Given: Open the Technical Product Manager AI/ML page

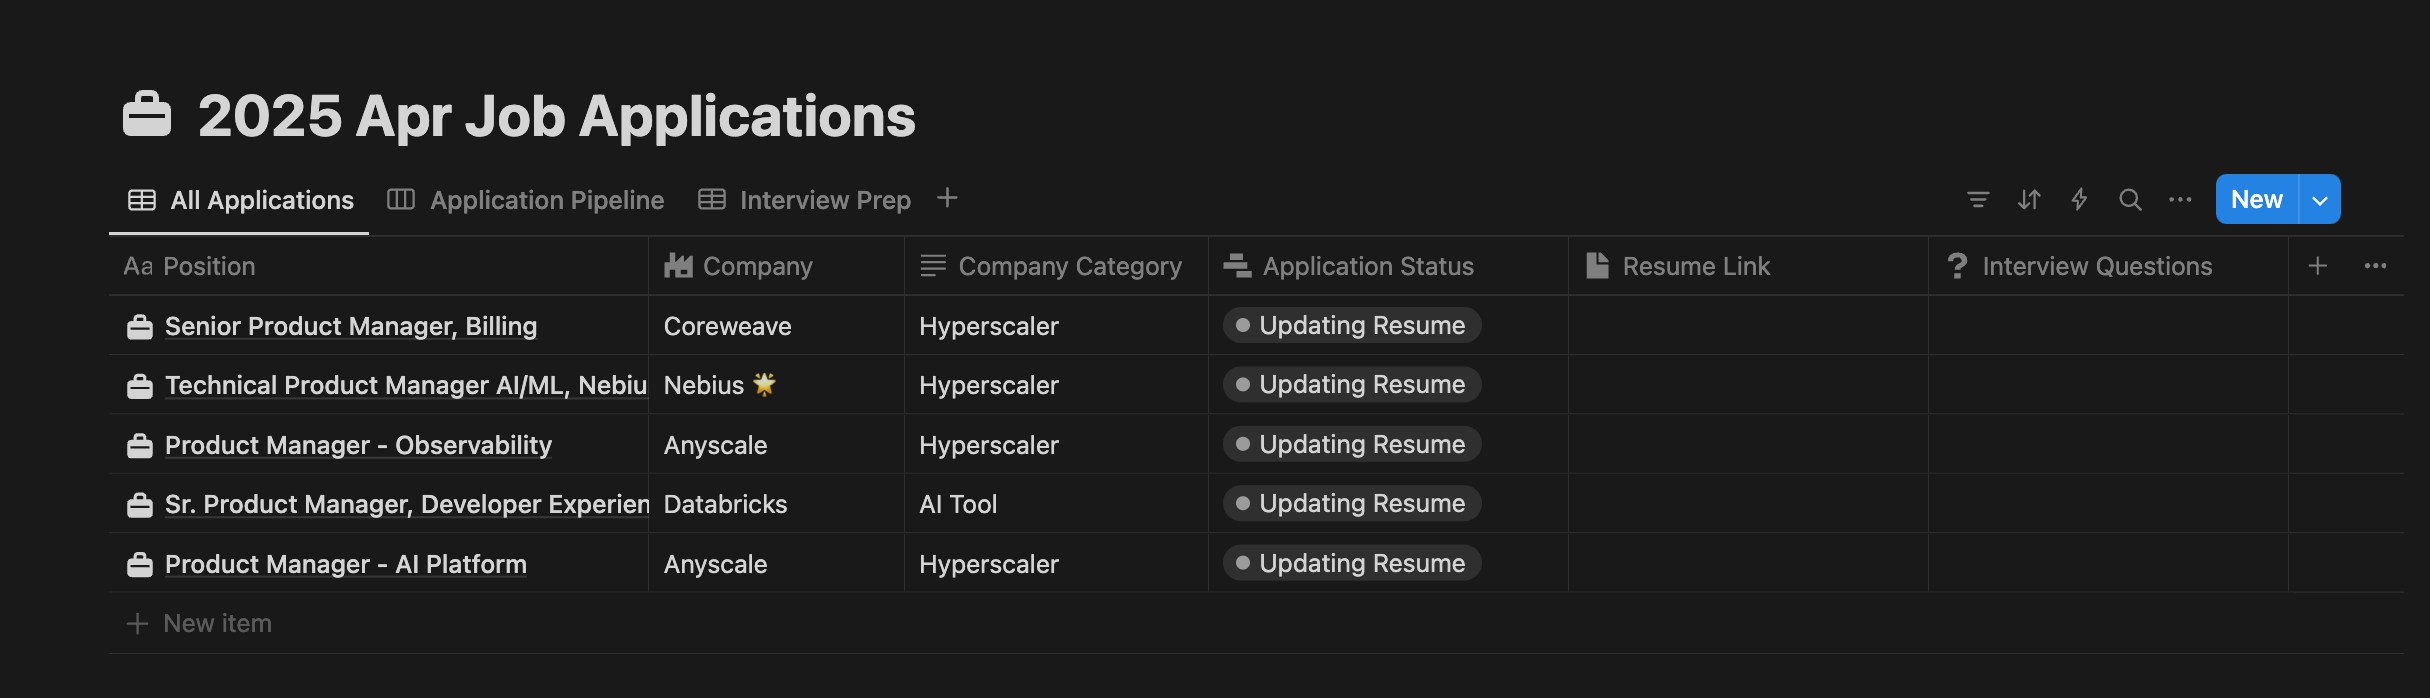Looking at the screenshot, I should click(x=406, y=385).
